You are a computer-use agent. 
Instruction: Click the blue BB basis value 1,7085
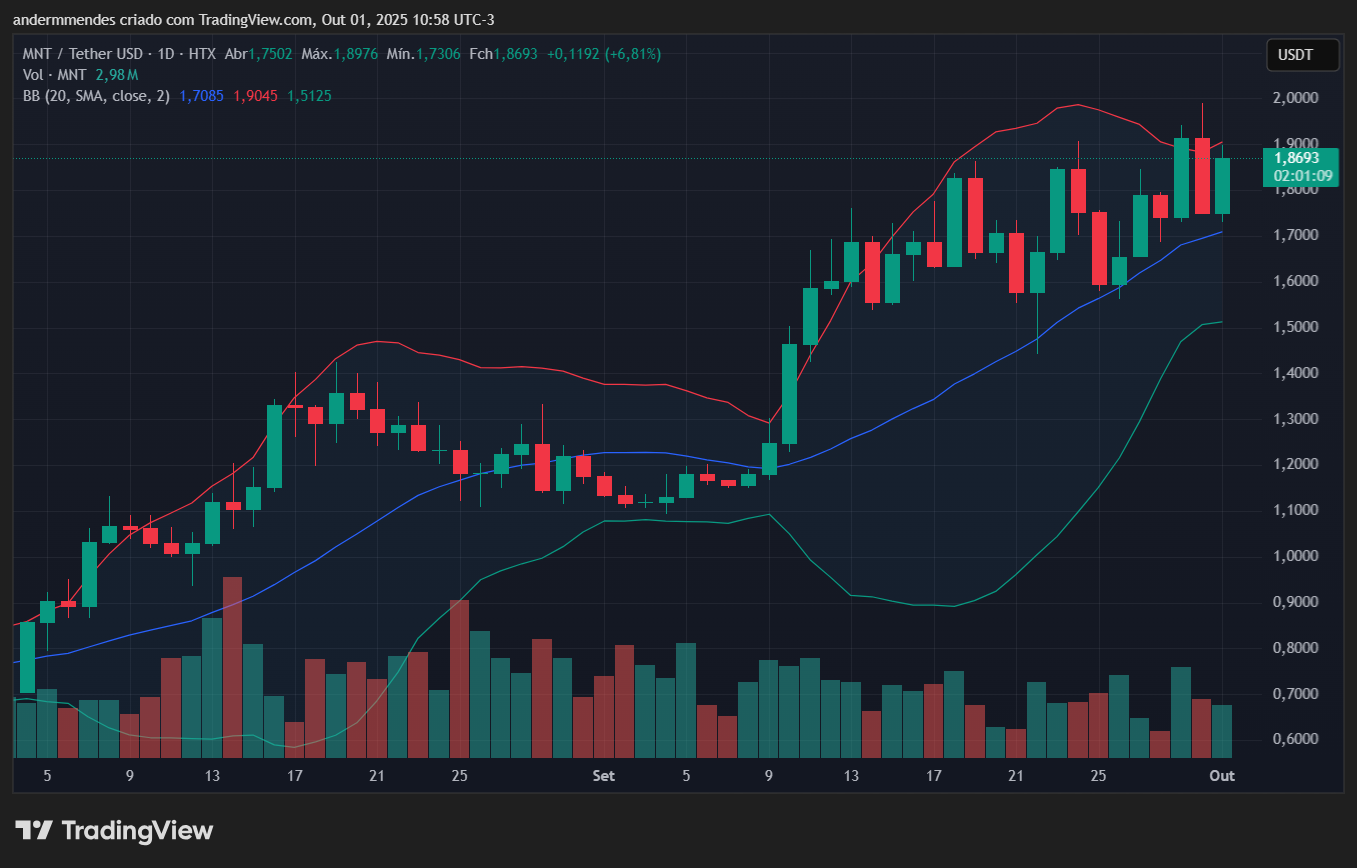click(x=202, y=96)
